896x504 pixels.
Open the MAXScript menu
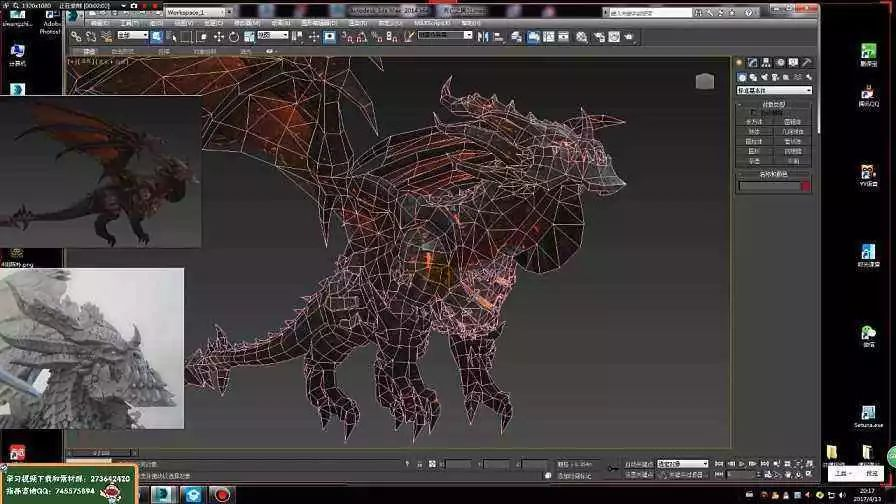coord(432,23)
